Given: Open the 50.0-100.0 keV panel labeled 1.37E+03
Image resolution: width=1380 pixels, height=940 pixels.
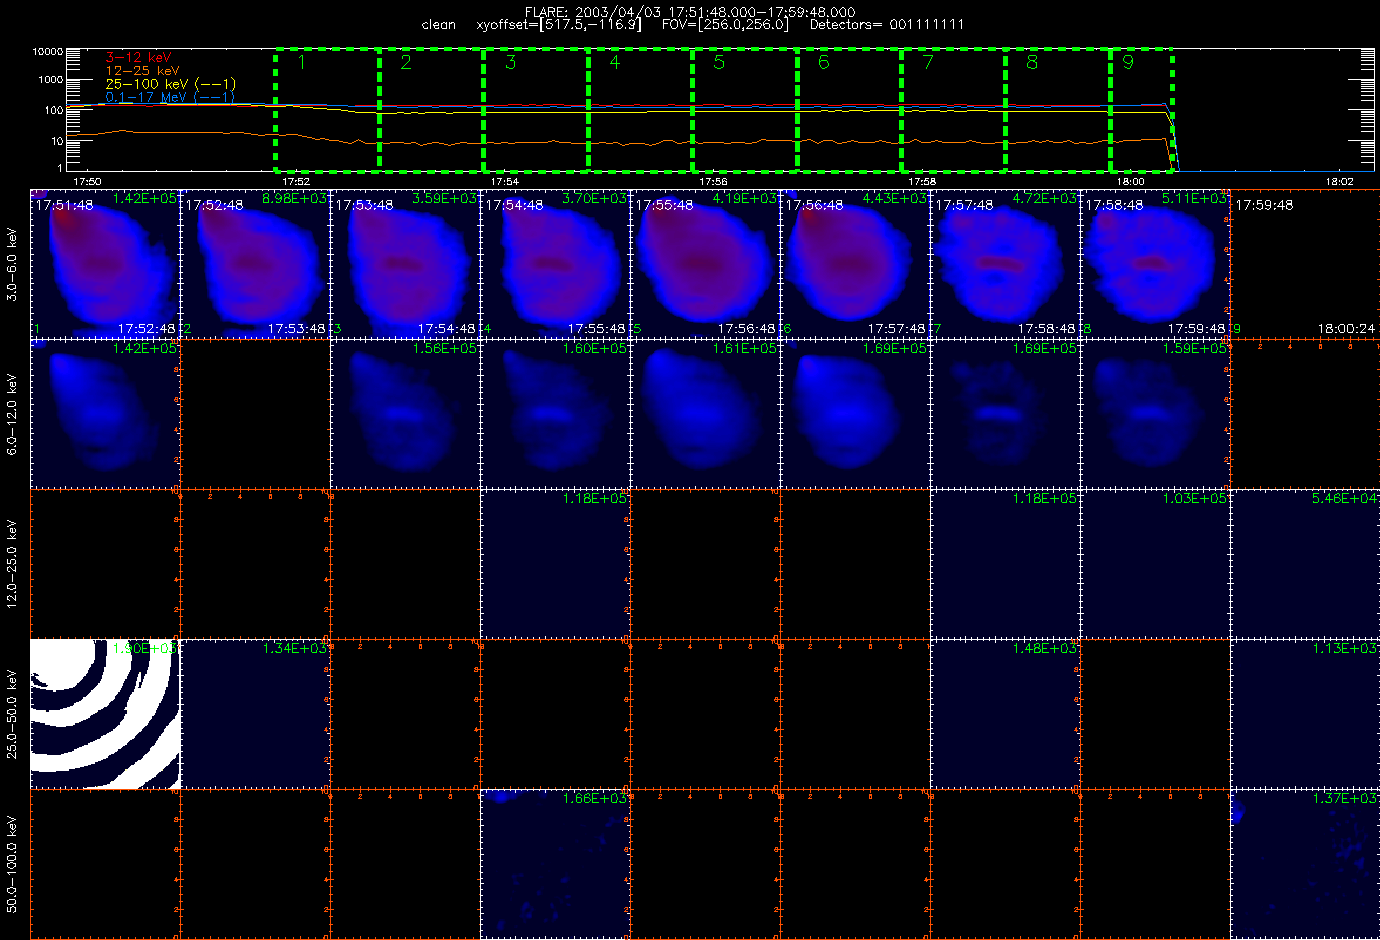Looking at the screenshot, I should tap(1306, 864).
